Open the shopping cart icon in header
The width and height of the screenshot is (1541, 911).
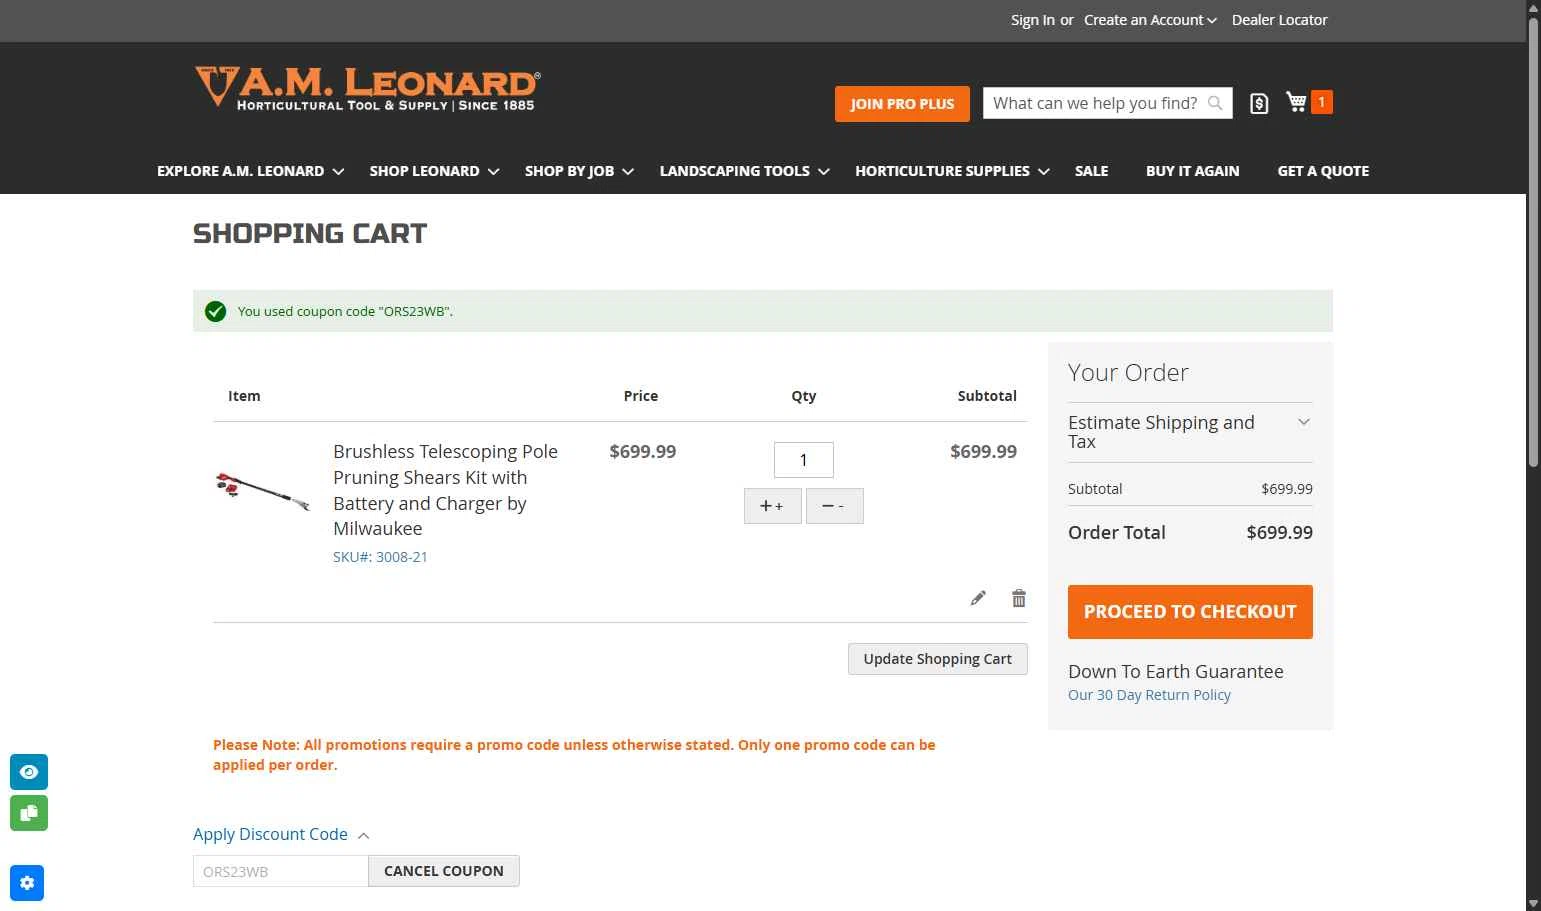pos(1296,102)
